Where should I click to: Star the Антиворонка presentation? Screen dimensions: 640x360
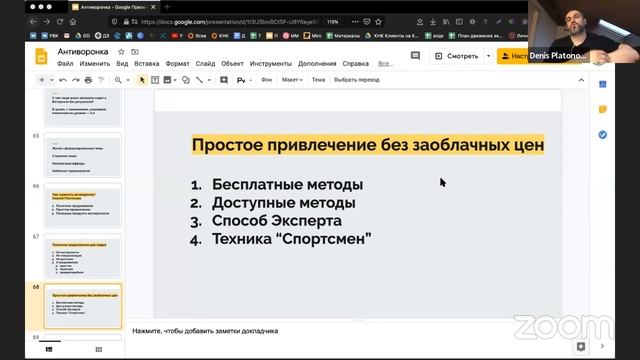click(121, 52)
